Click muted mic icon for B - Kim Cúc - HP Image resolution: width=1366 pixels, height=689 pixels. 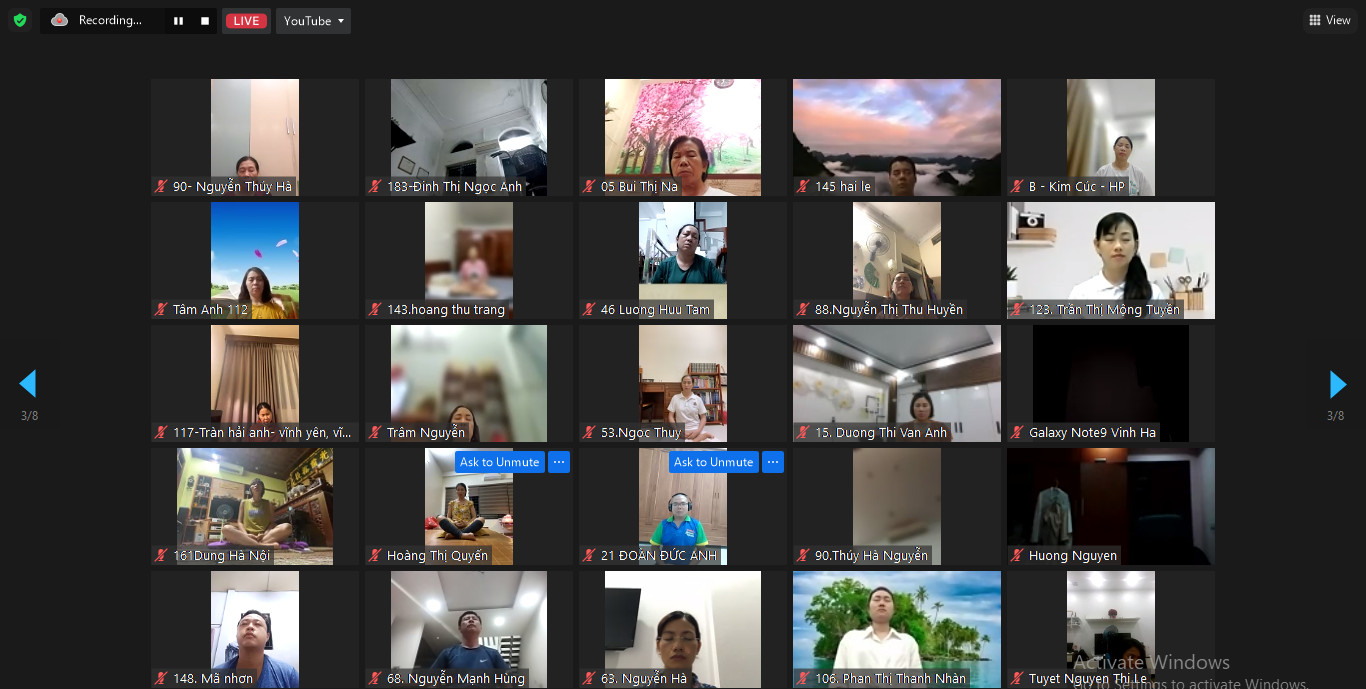click(x=1017, y=187)
